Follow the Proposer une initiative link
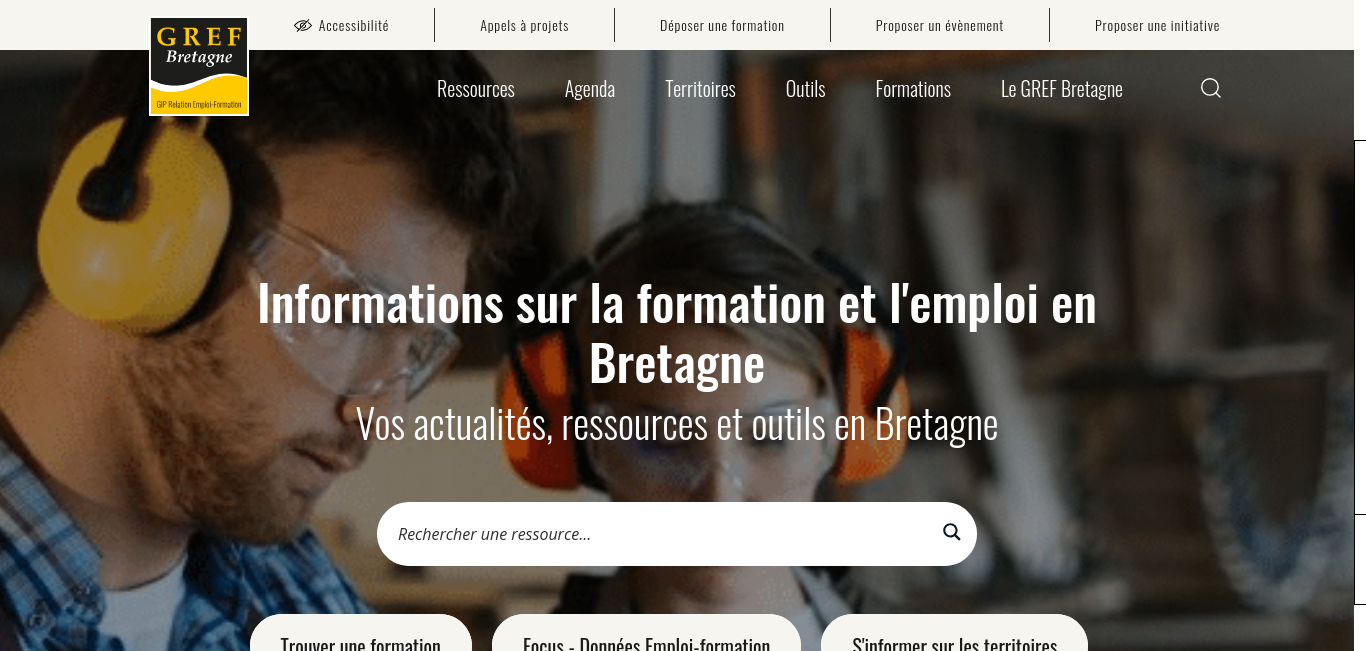 pyautogui.click(x=1157, y=26)
